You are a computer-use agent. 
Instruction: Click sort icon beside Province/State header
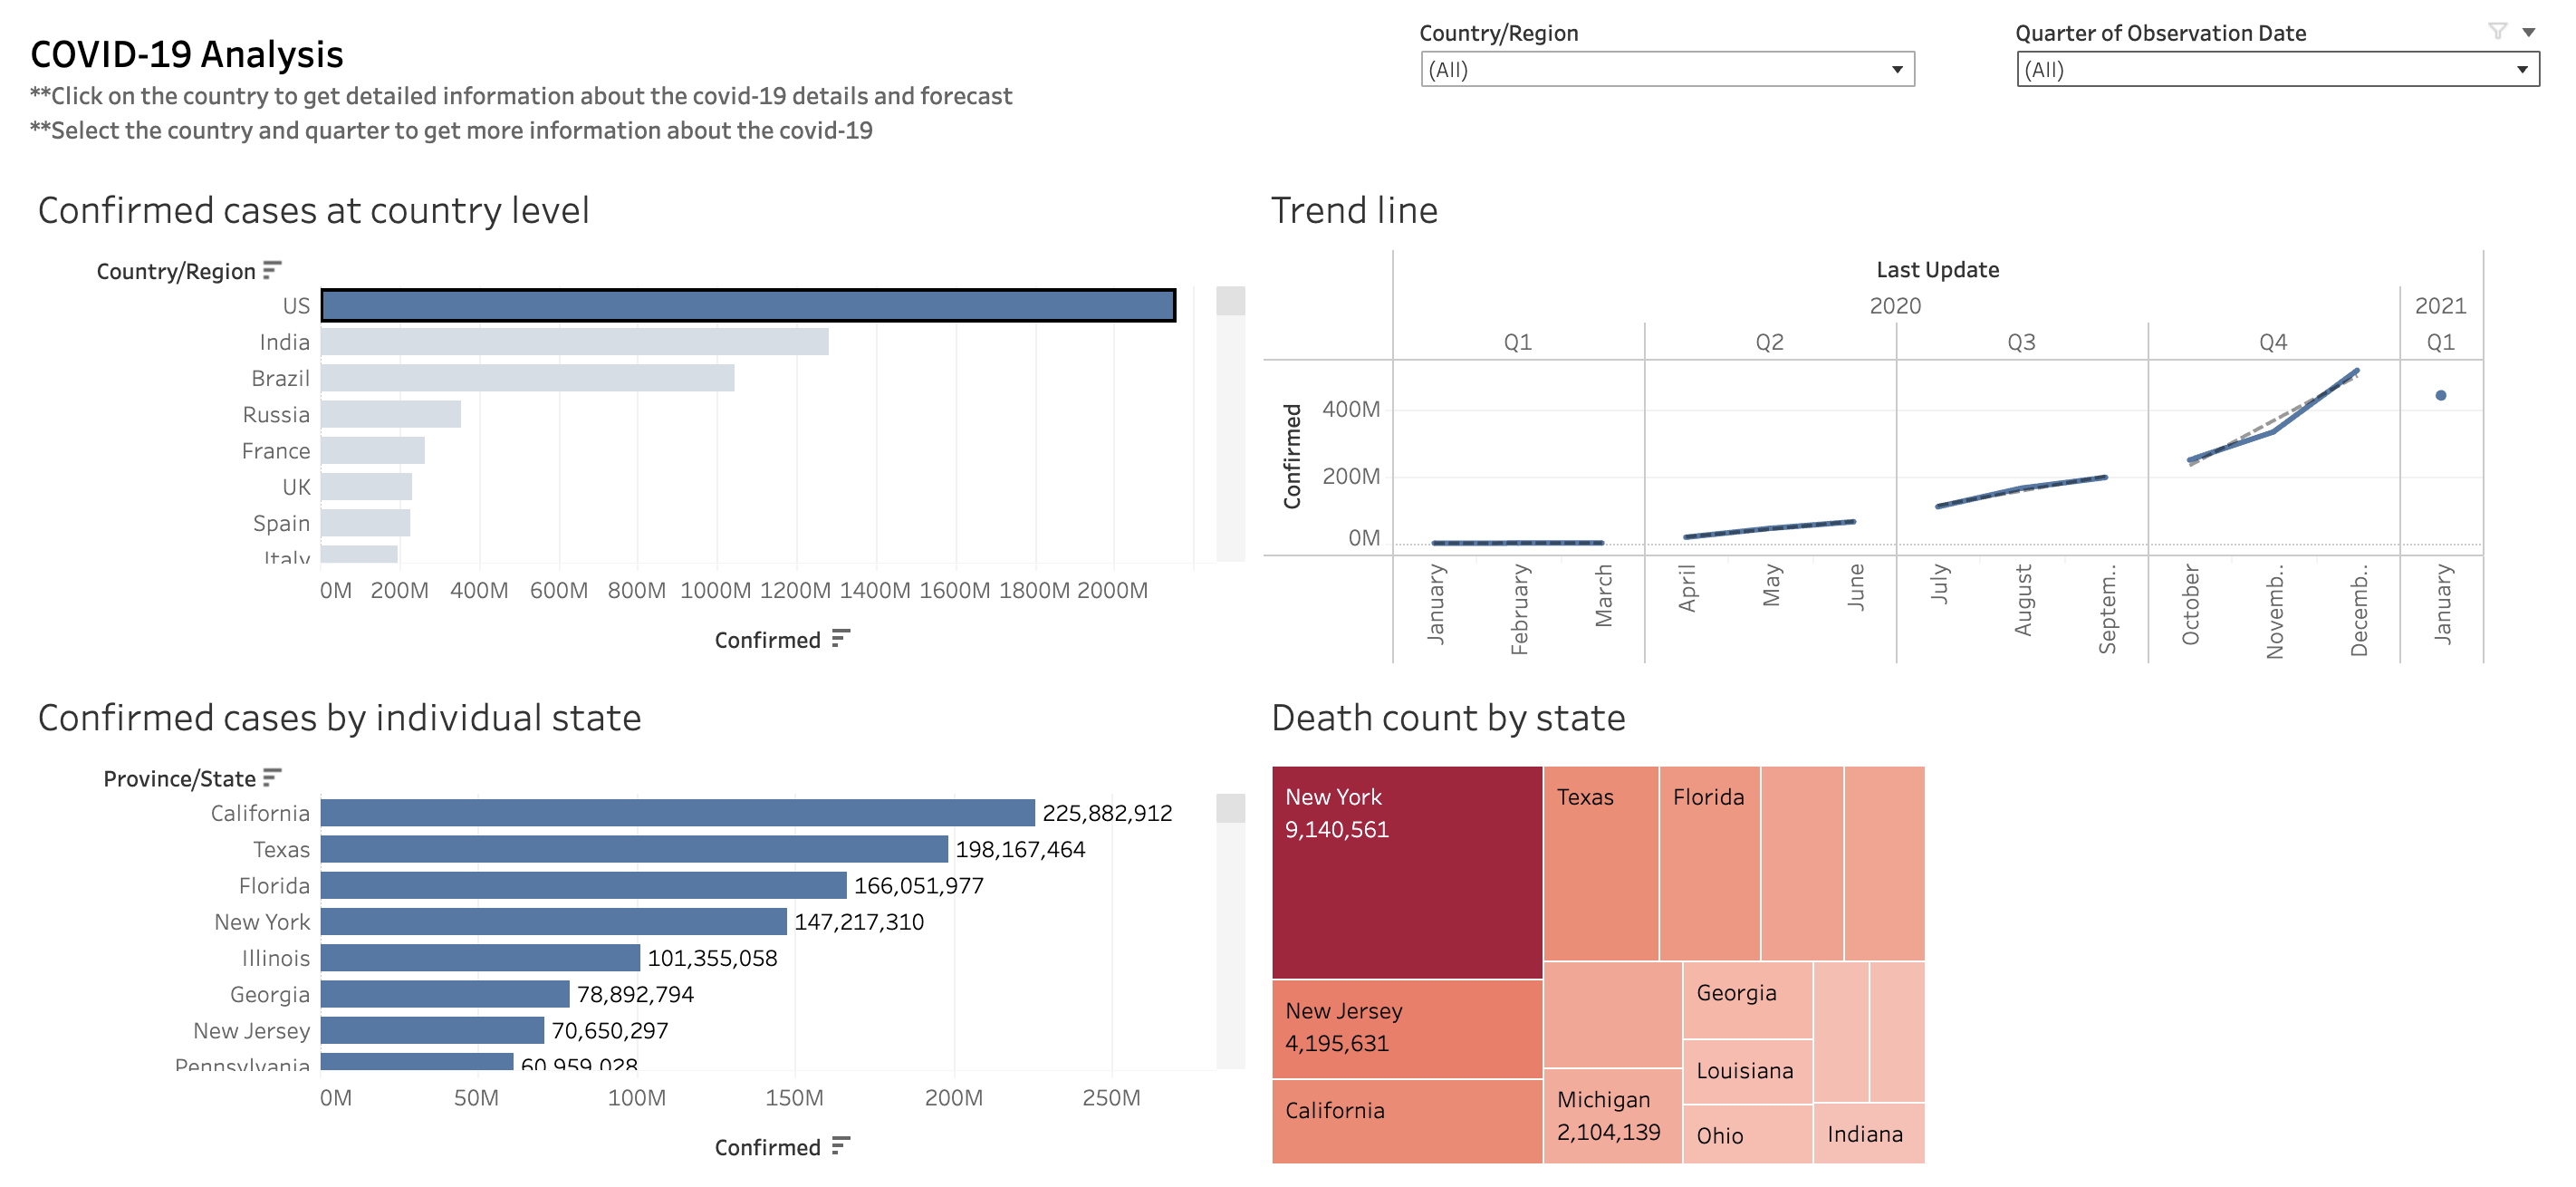coord(272,777)
